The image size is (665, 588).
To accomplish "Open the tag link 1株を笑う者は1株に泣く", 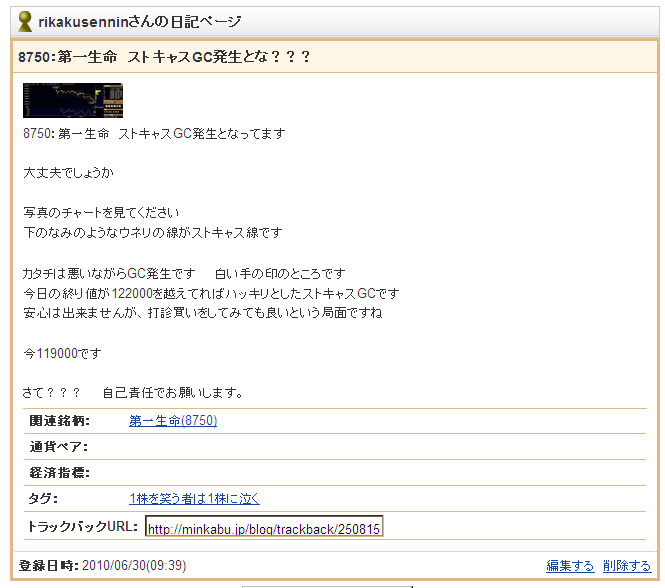I will 194,498.
